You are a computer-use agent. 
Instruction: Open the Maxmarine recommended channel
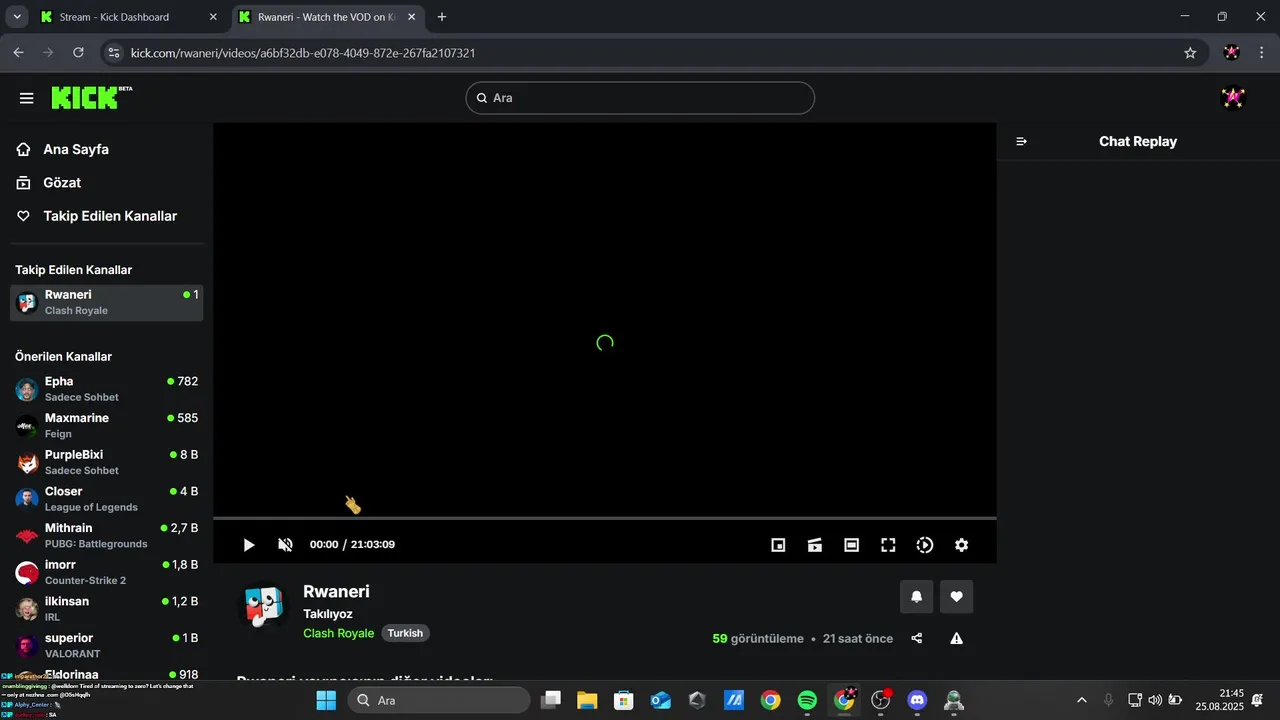point(107,425)
